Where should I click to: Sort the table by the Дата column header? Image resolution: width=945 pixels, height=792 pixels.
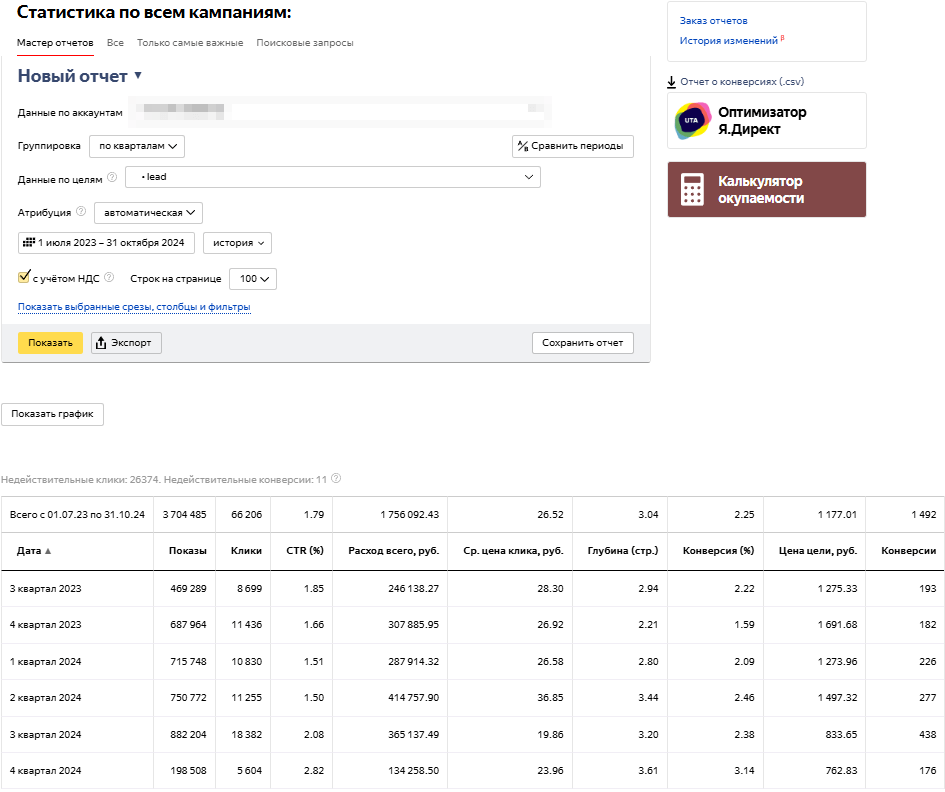tap(31, 551)
